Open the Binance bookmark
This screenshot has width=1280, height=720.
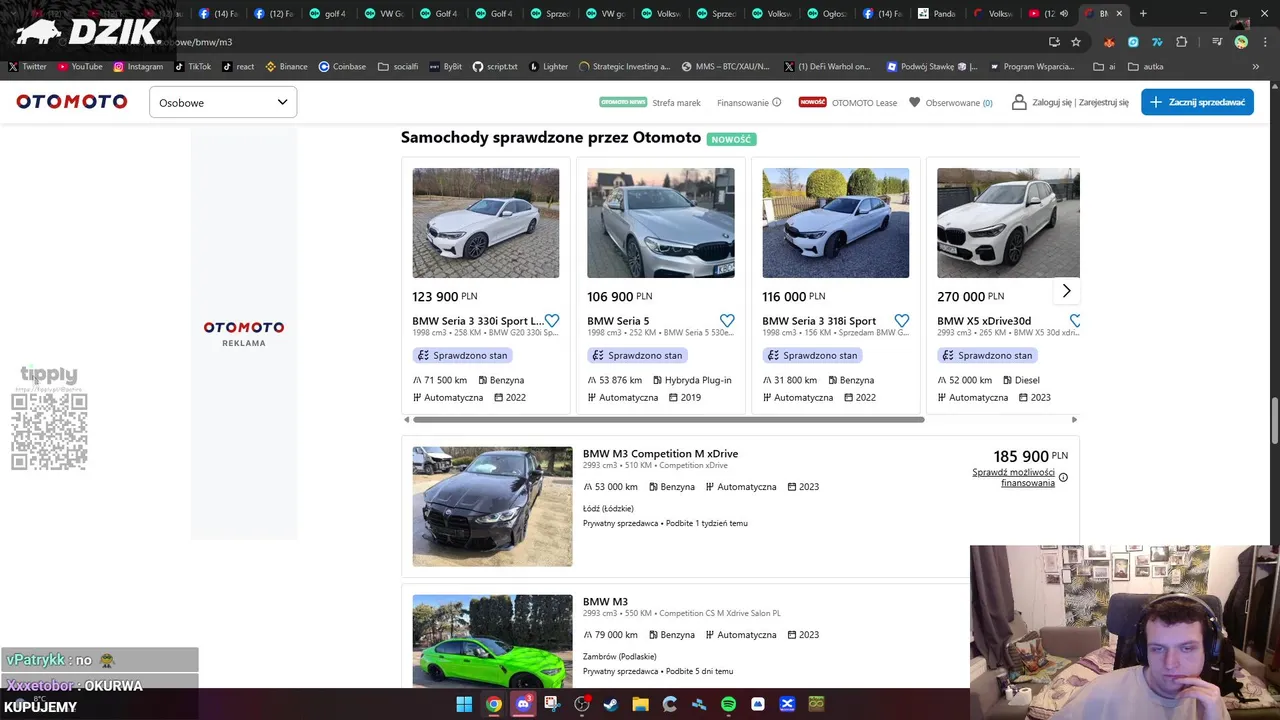(x=286, y=67)
